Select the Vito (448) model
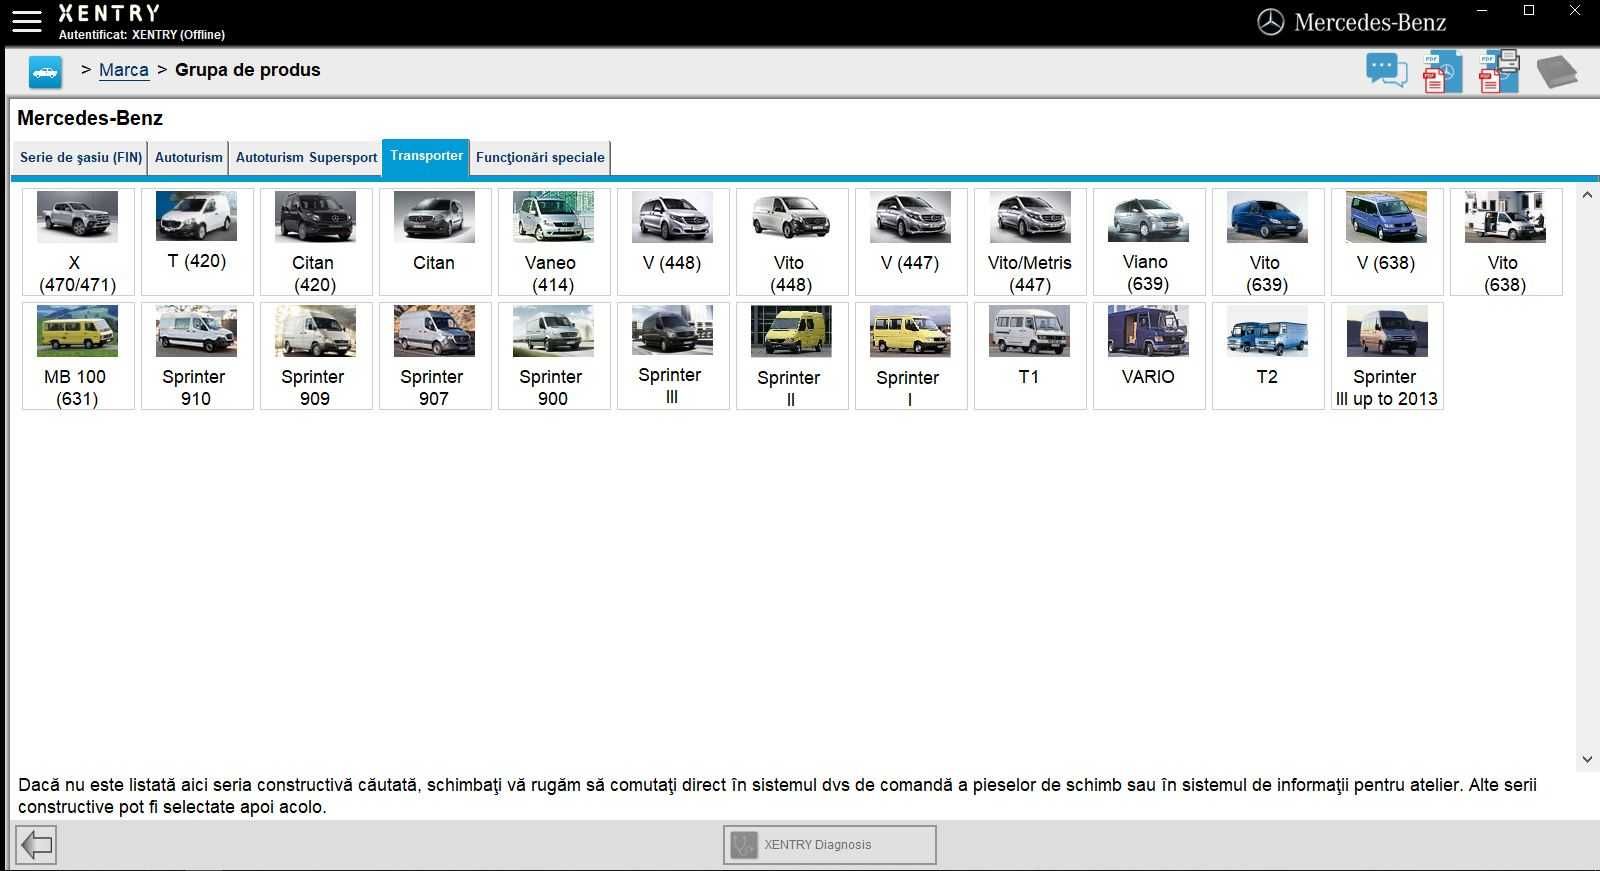Image resolution: width=1600 pixels, height=871 pixels. (x=792, y=242)
